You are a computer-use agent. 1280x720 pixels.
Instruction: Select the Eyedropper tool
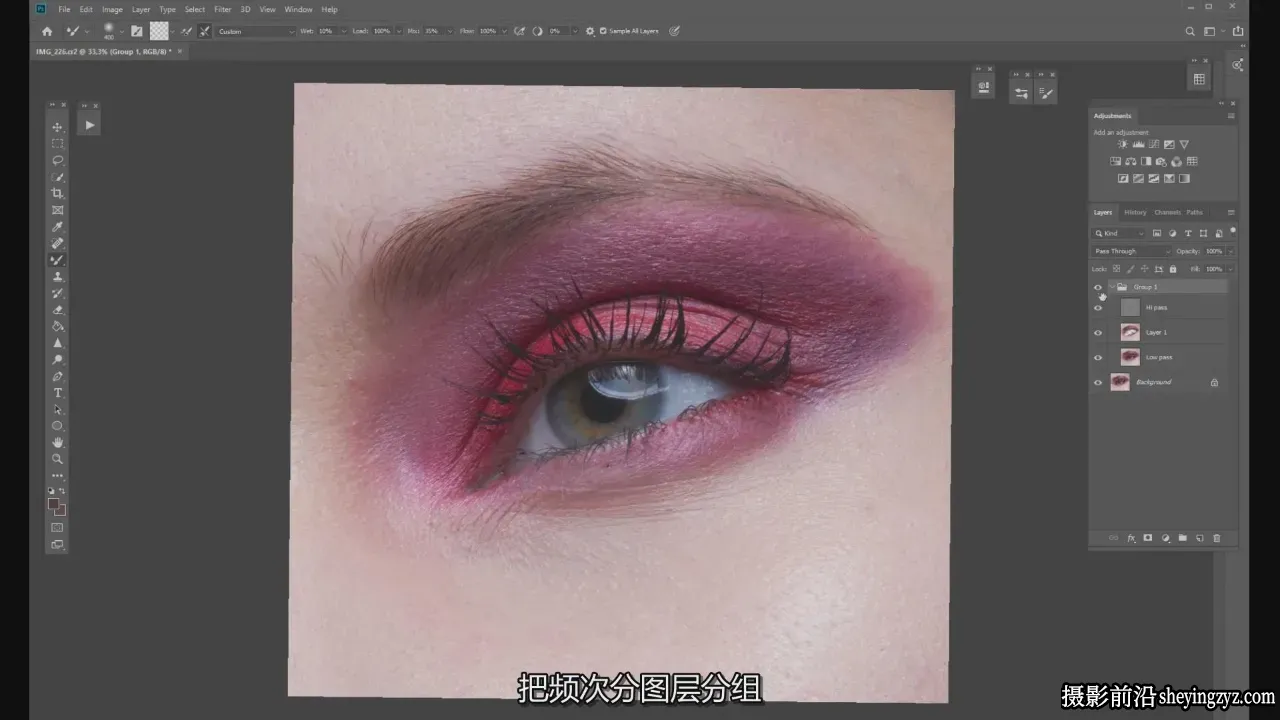pos(57,227)
